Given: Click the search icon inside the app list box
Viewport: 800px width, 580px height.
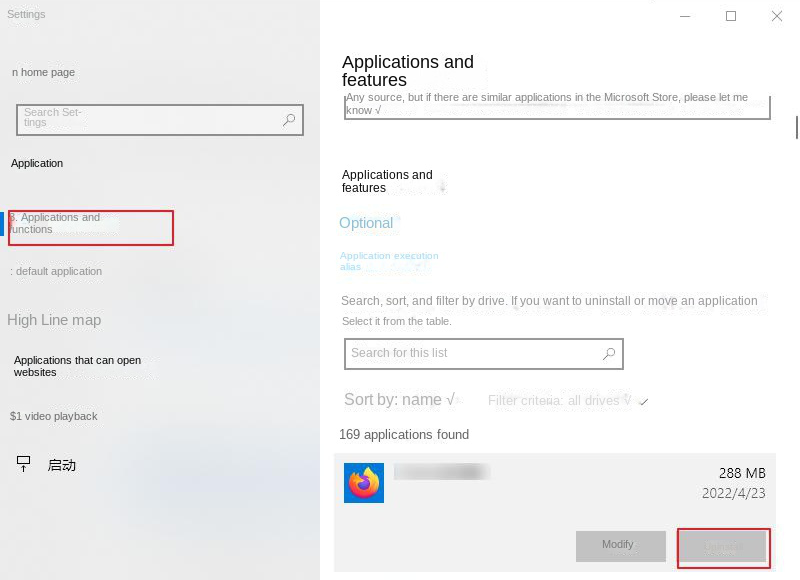Looking at the screenshot, I should coord(609,353).
